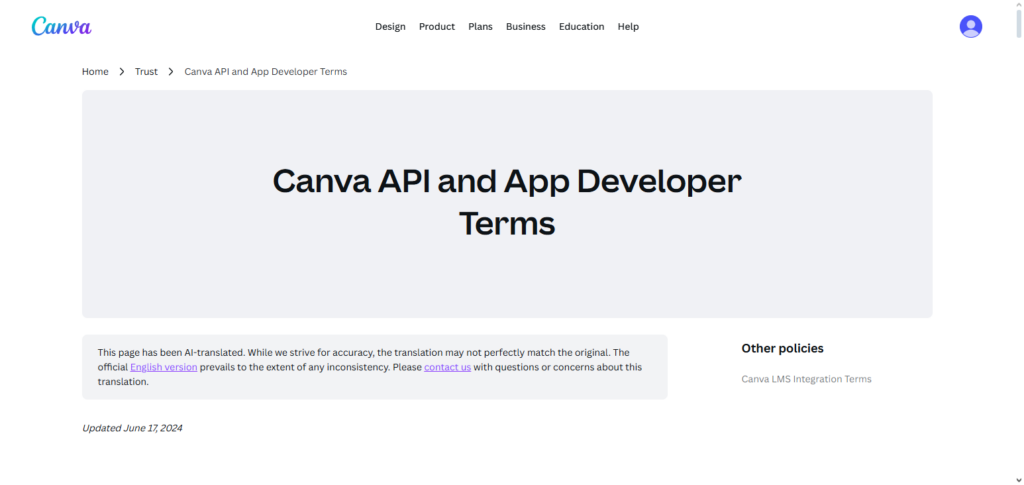Screen dimensions: 1024x485
Task: Click the Canva logo
Action: (61, 26)
